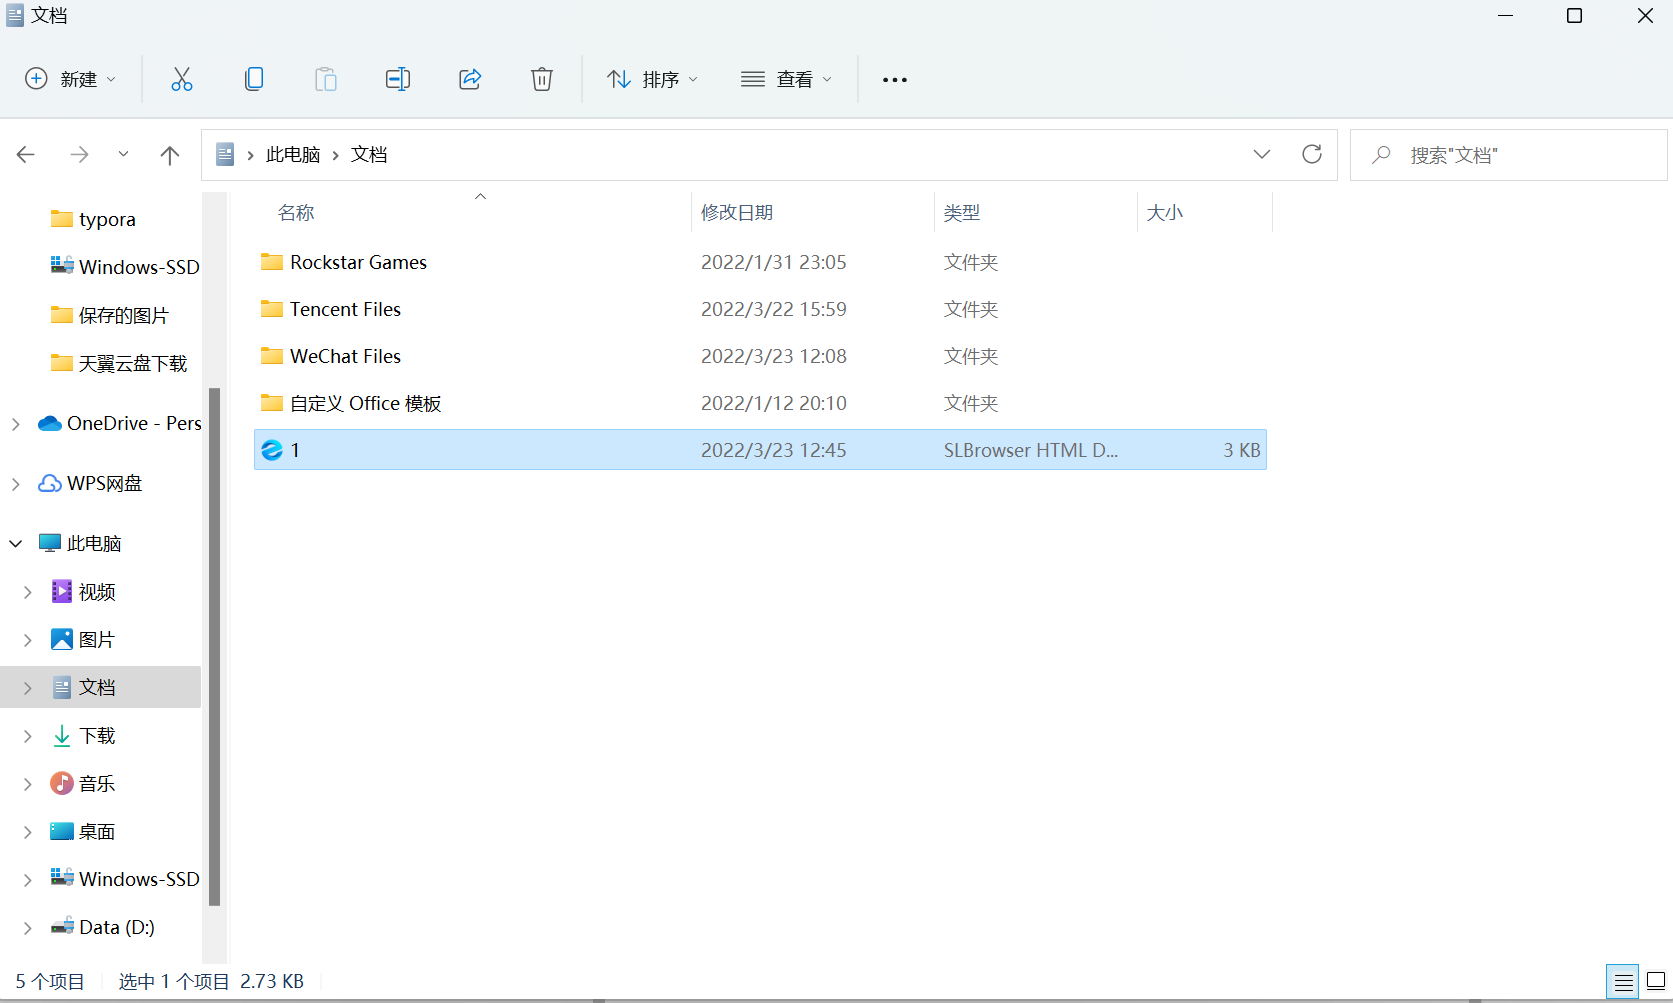Expand 下载 tree node
This screenshot has width=1673, height=1003.
(x=27, y=736)
